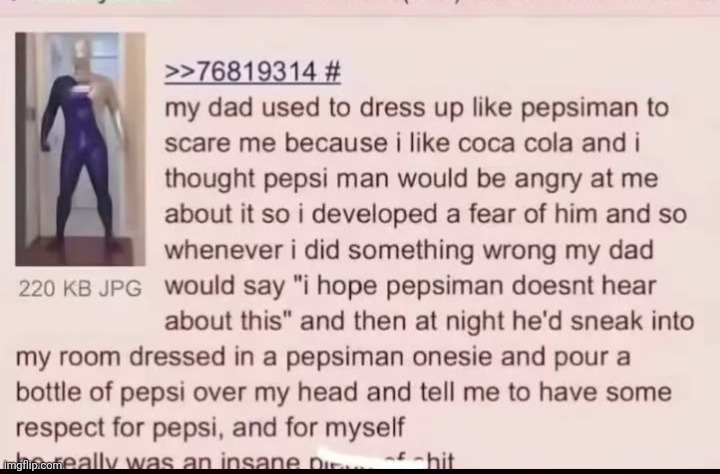The image size is (720, 474).
Task: Click the line starting 'thought pepsi man would'
Action: click(411, 179)
